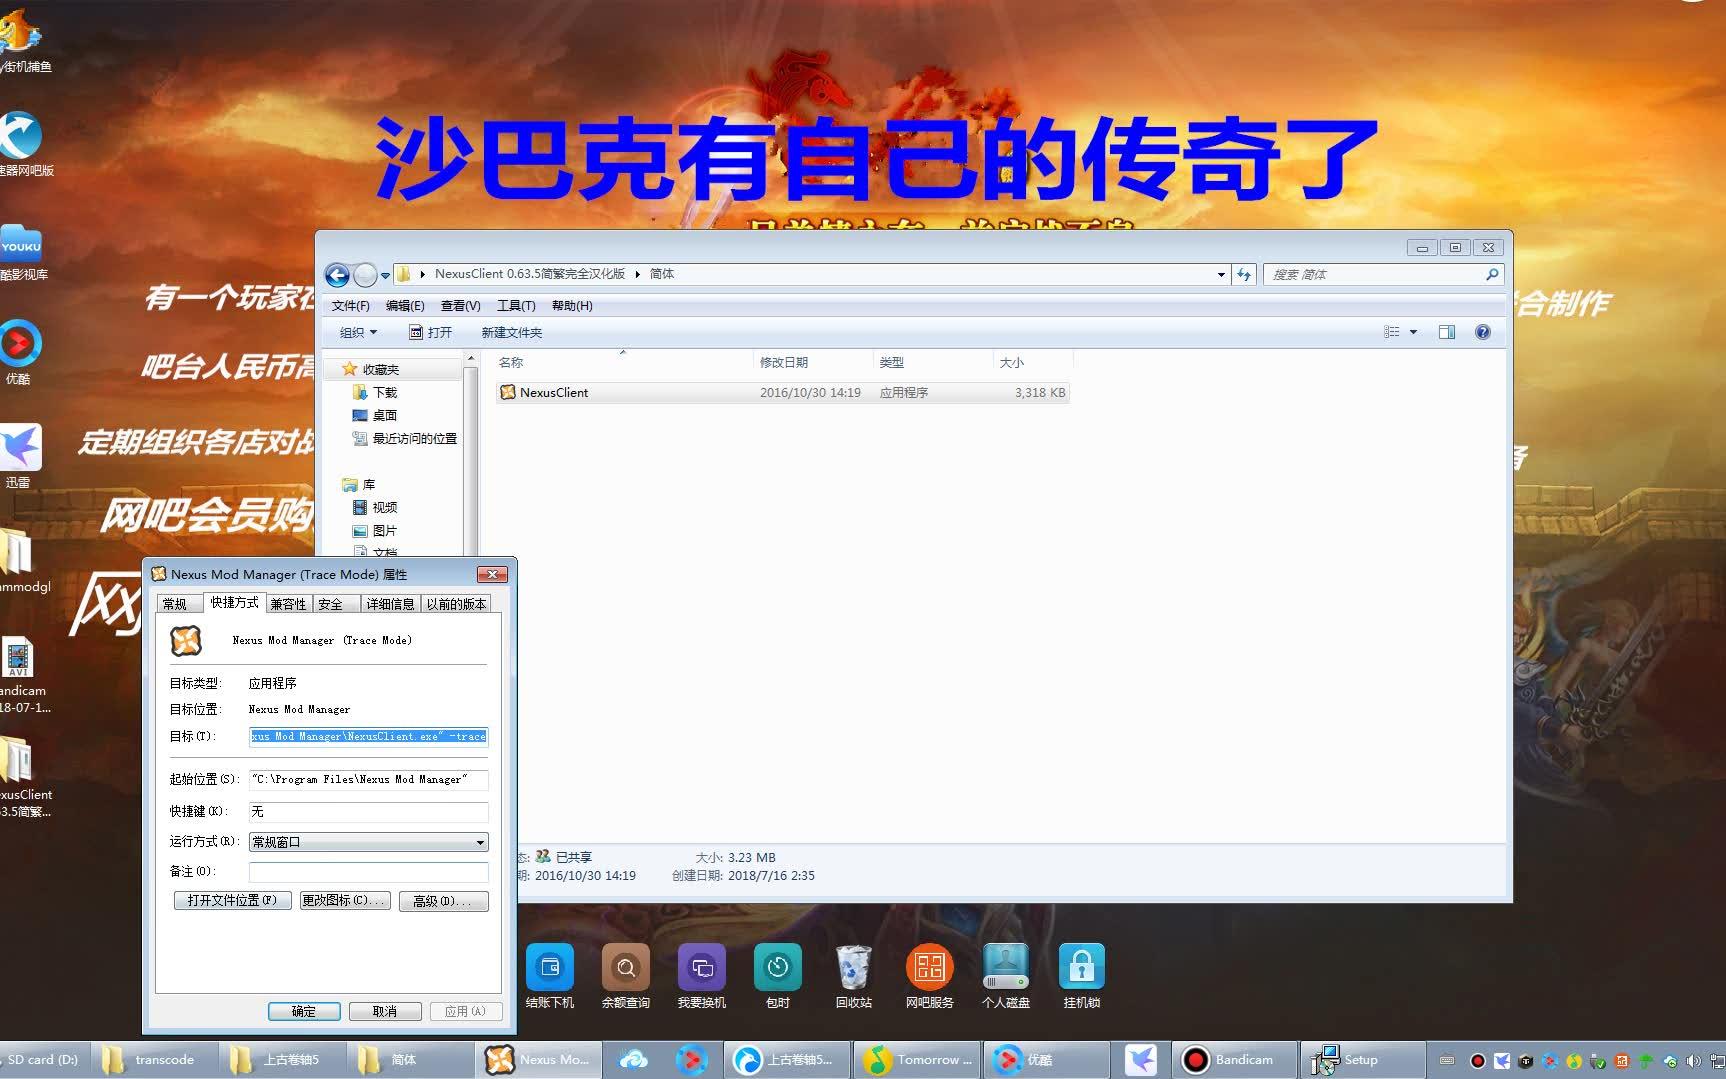
Task: Click the Explorer forward navigation arrow
Action: click(x=366, y=275)
